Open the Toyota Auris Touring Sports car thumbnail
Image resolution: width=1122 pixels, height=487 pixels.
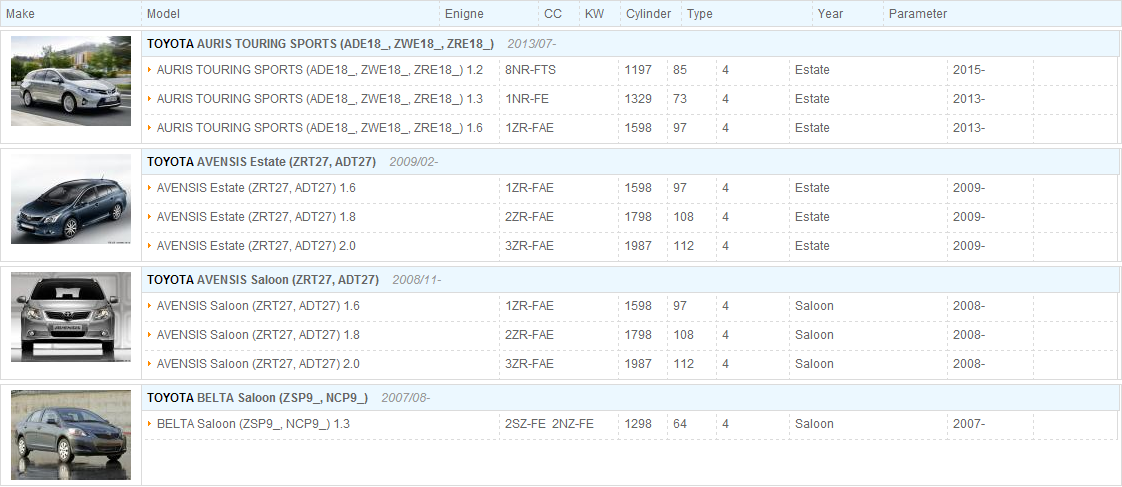point(71,81)
